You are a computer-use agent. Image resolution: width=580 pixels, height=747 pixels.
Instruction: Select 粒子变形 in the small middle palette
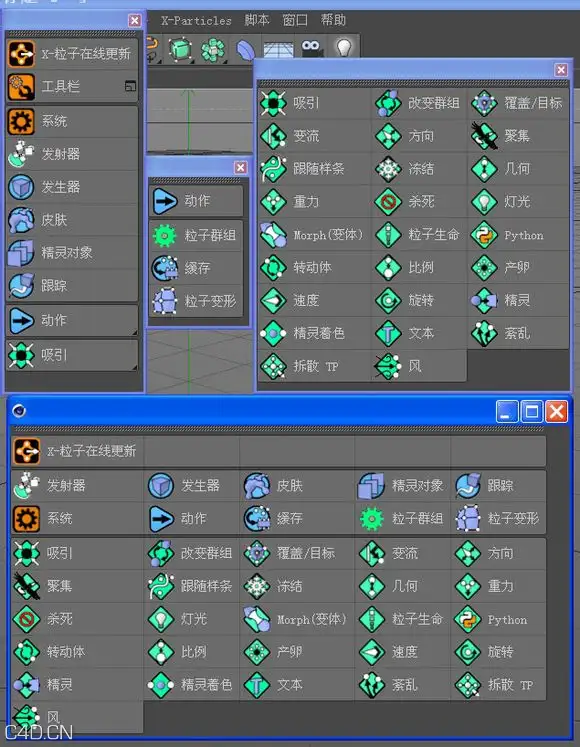coord(196,301)
